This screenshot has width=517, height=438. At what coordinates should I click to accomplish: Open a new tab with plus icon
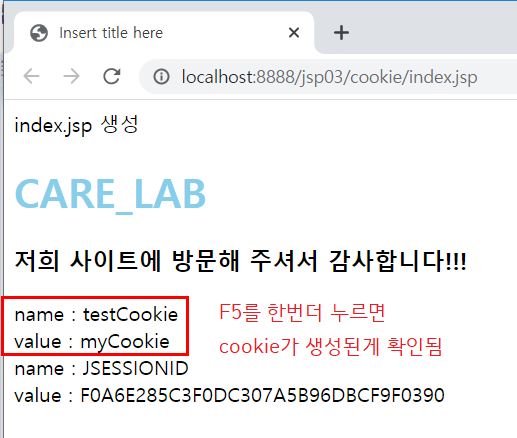click(341, 33)
